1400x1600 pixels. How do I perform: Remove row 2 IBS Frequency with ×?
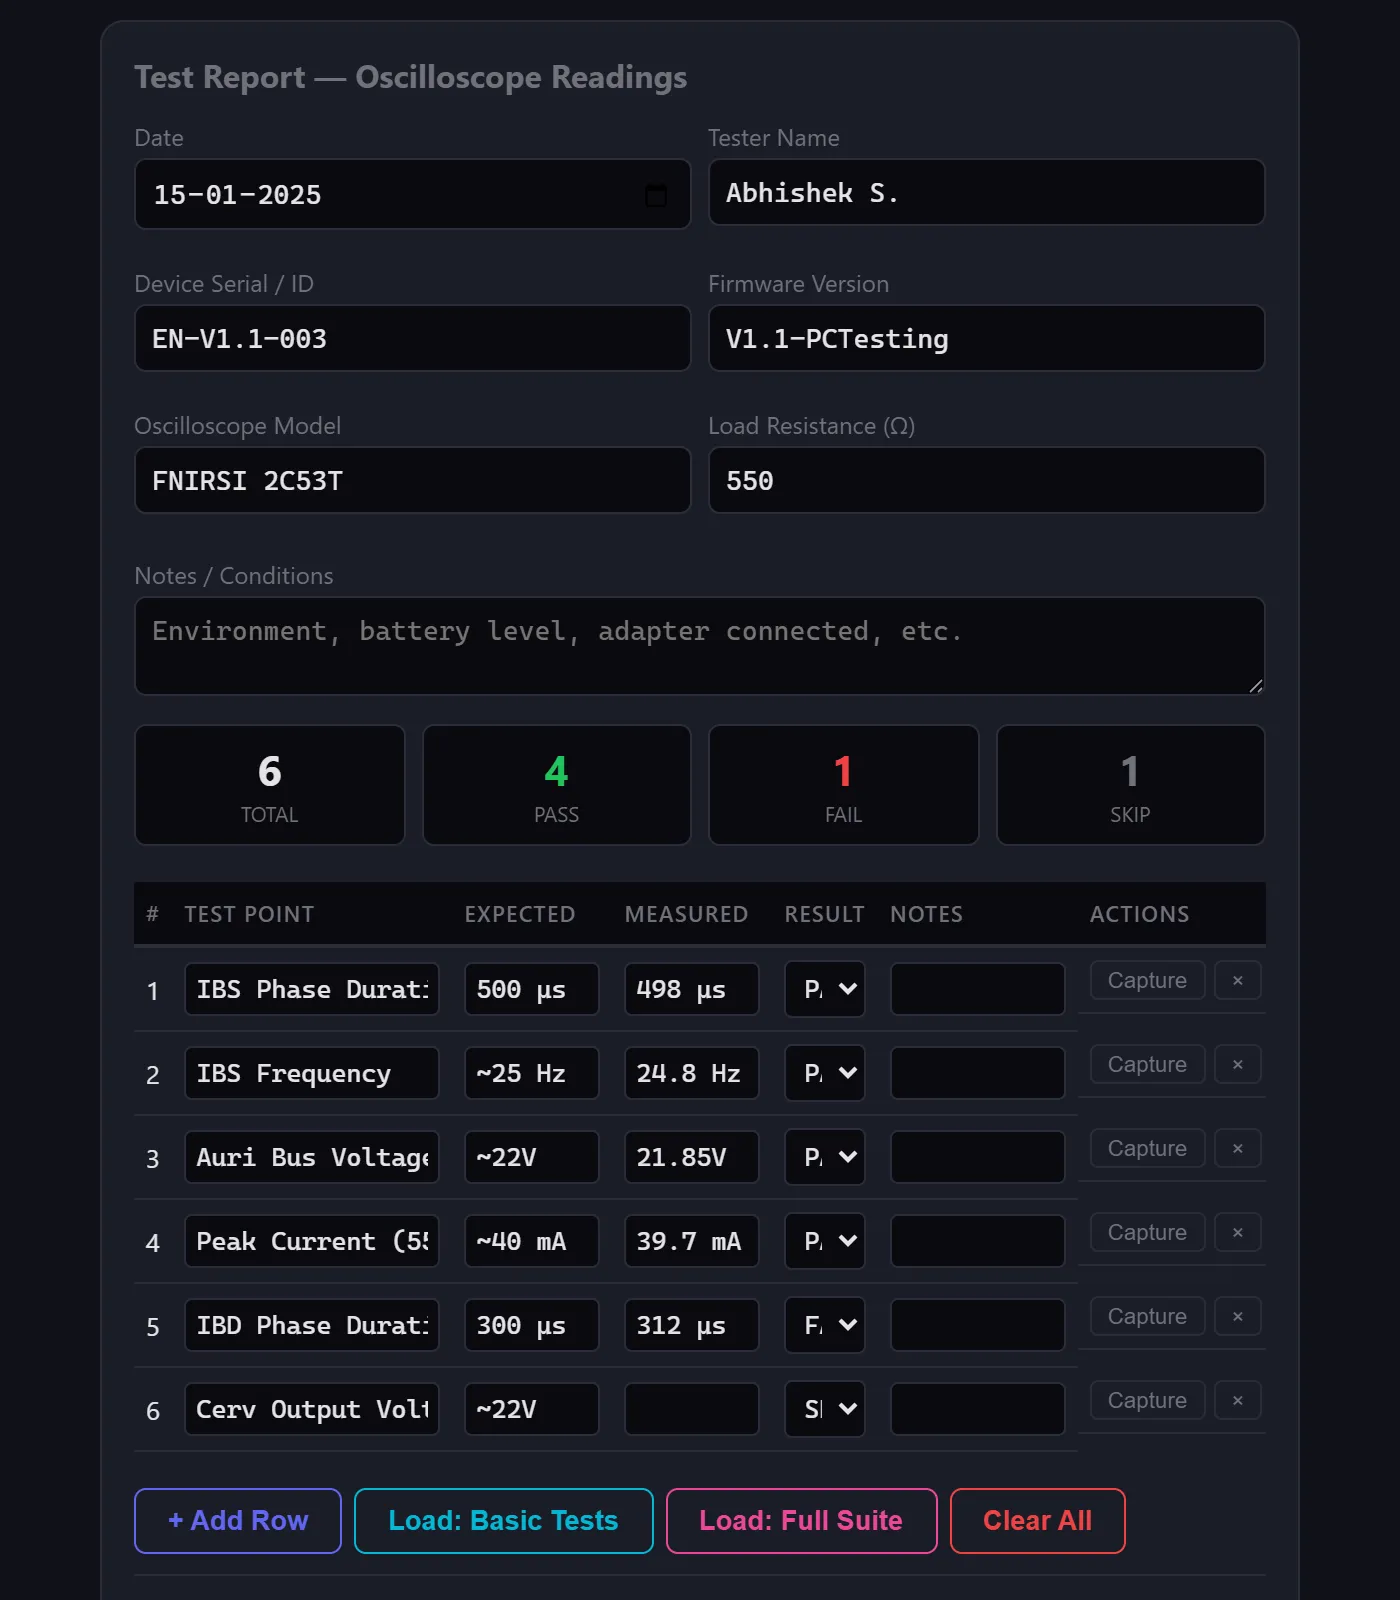[1237, 1065]
